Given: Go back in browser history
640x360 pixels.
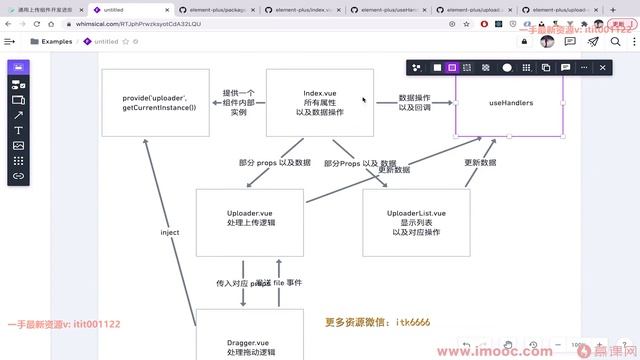Looking at the screenshot, I should (8, 24).
